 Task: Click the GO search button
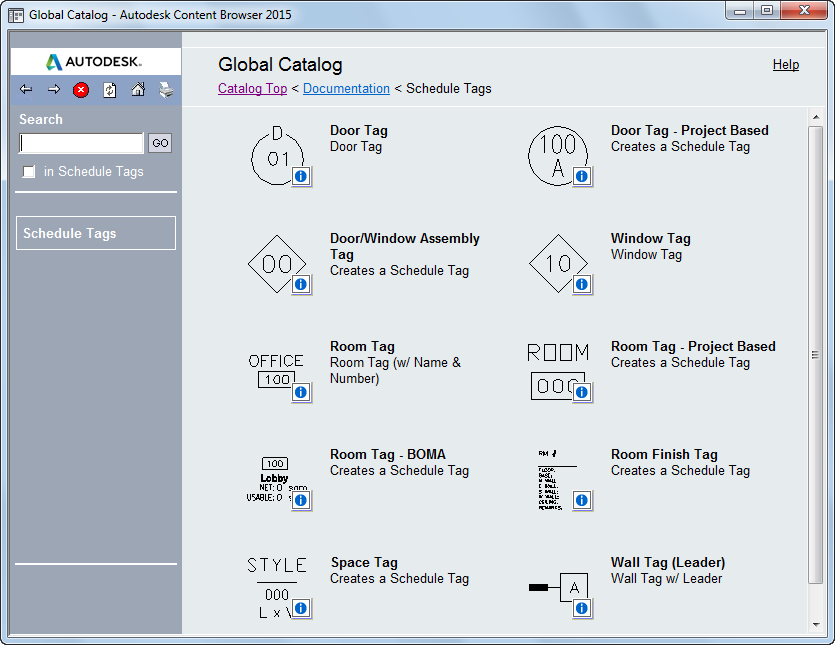(160, 143)
